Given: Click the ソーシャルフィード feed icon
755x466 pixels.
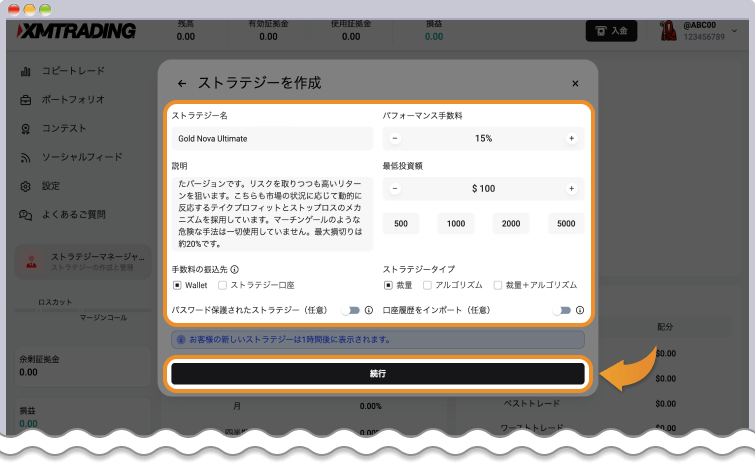Looking at the screenshot, I should click(26, 158).
